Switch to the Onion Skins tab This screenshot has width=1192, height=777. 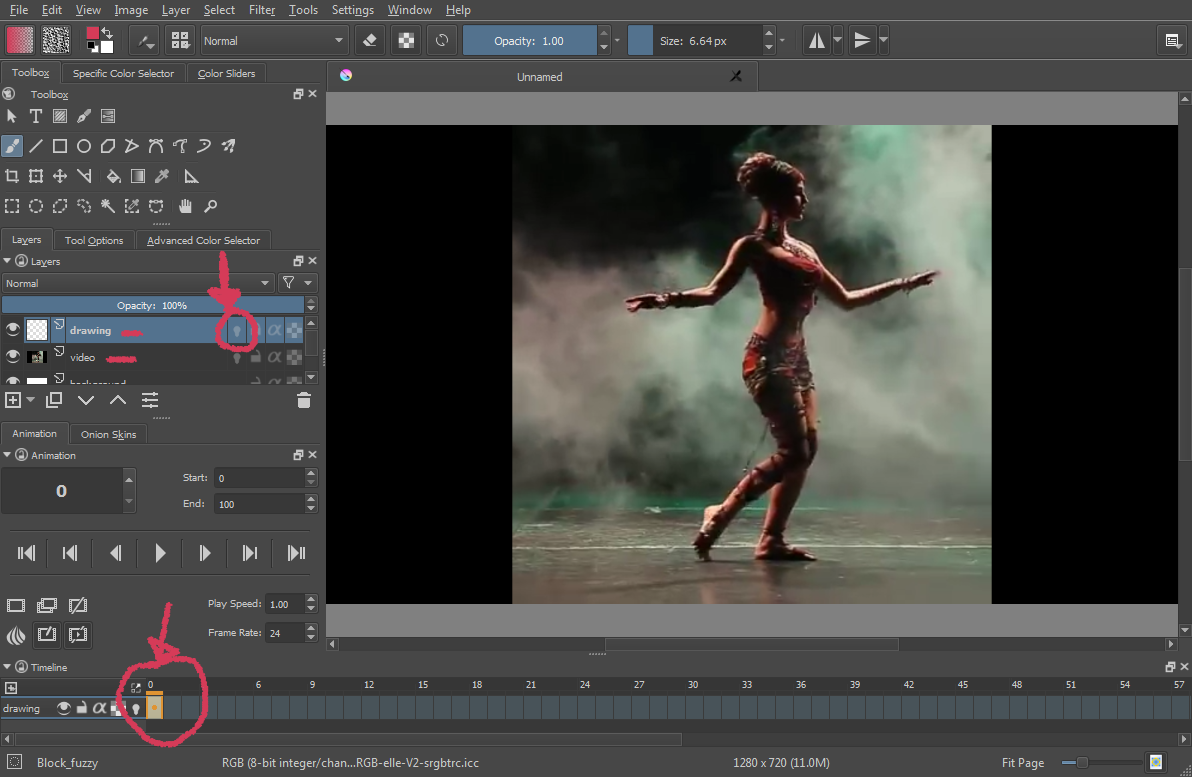point(109,434)
